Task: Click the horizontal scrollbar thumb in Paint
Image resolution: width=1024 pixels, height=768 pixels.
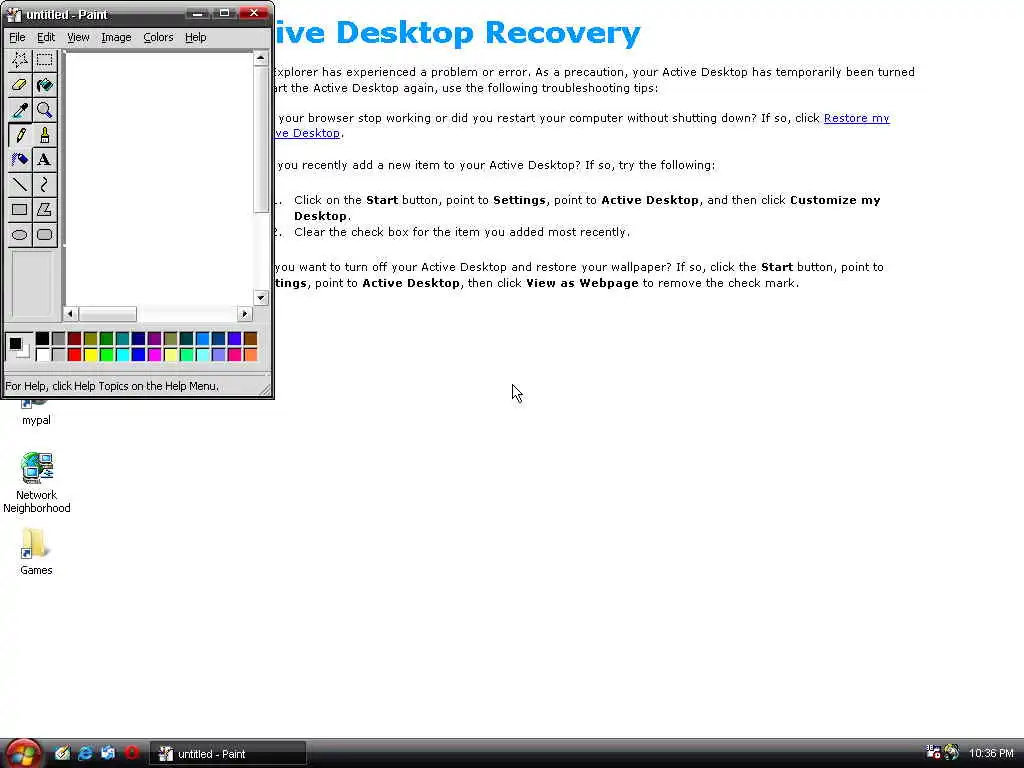Action: click(108, 314)
